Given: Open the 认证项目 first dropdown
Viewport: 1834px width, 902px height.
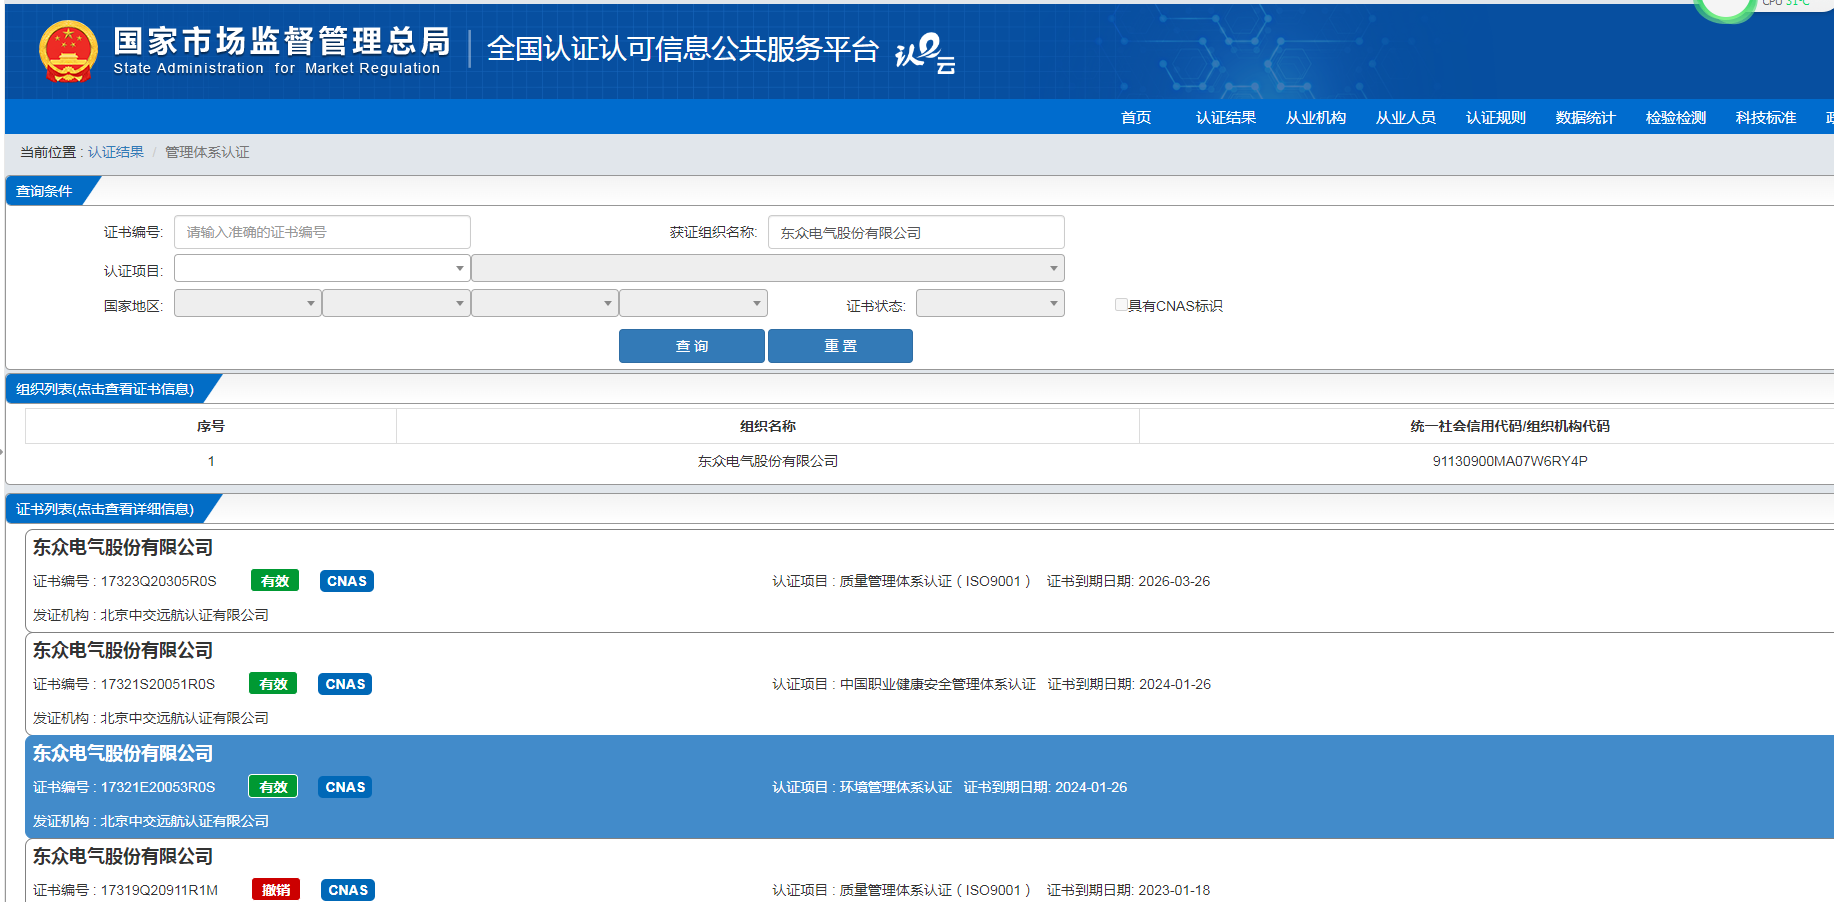Looking at the screenshot, I should tap(322, 268).
